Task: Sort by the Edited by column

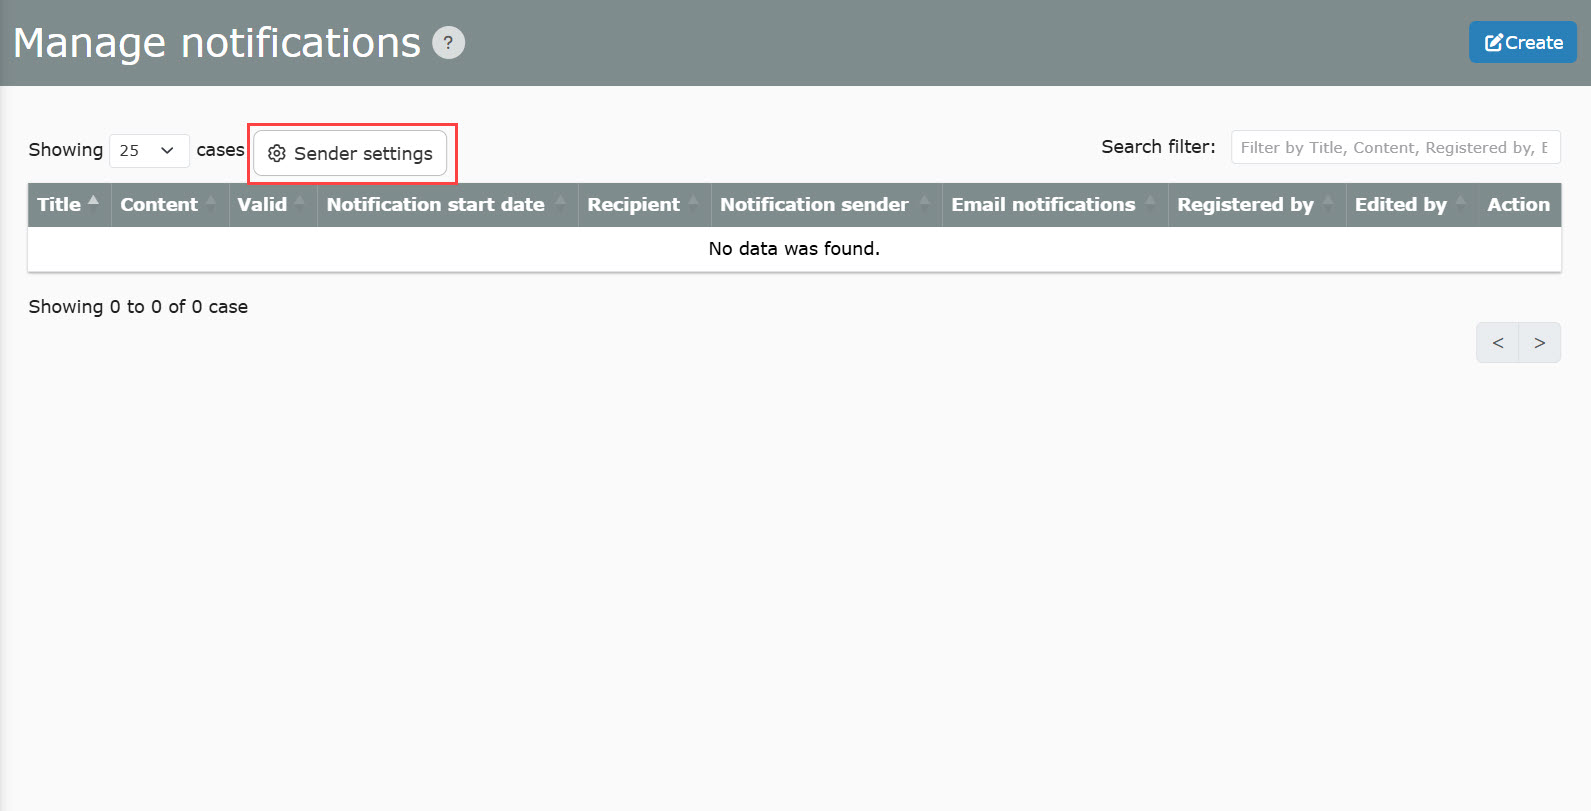Action: pos(1400,204)
